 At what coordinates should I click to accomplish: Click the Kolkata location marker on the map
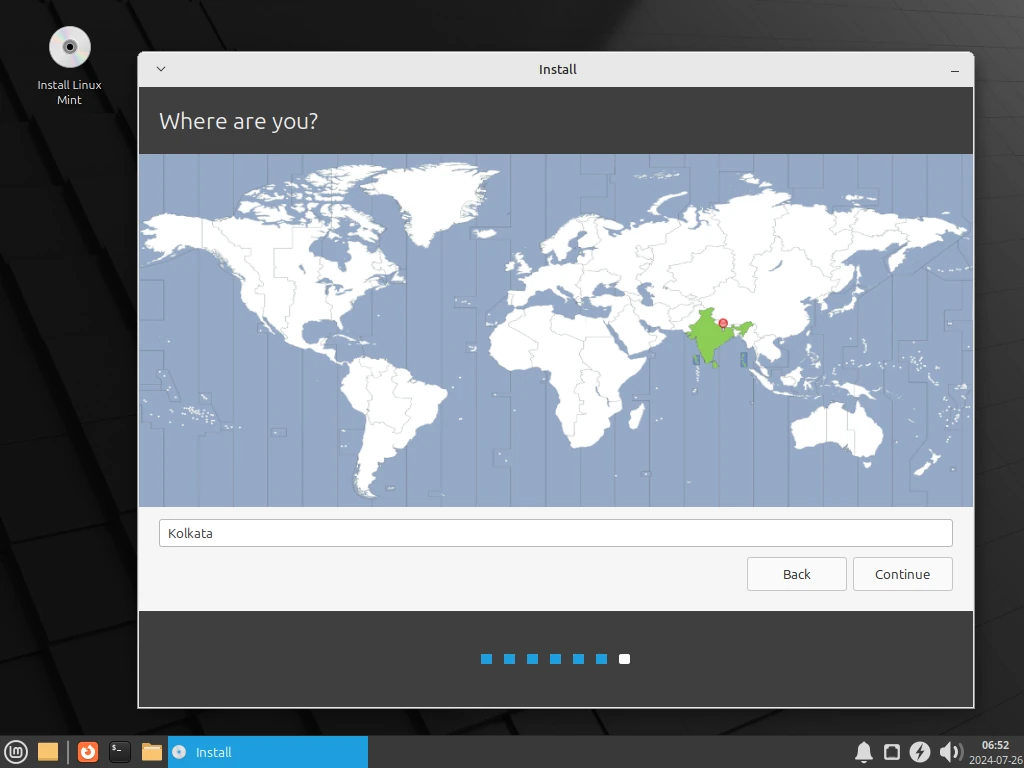pos(722,322)
